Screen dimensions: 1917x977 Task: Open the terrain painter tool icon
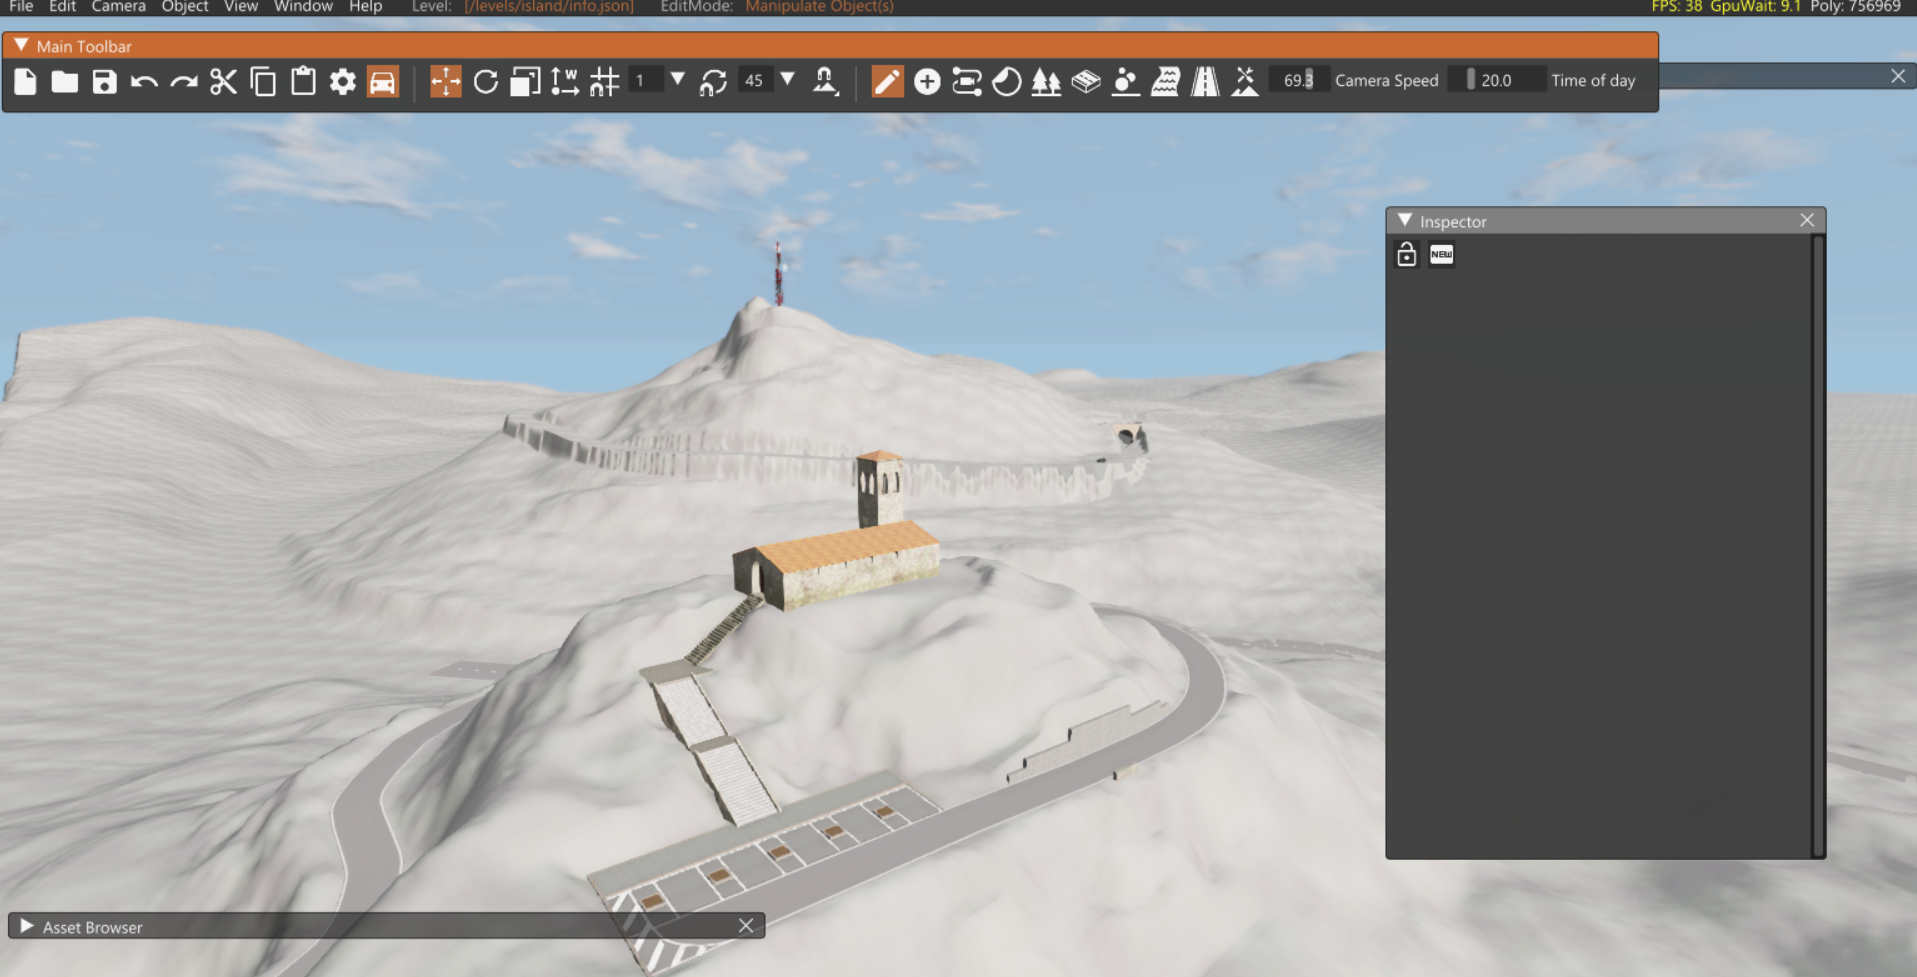coord(1126,81)
